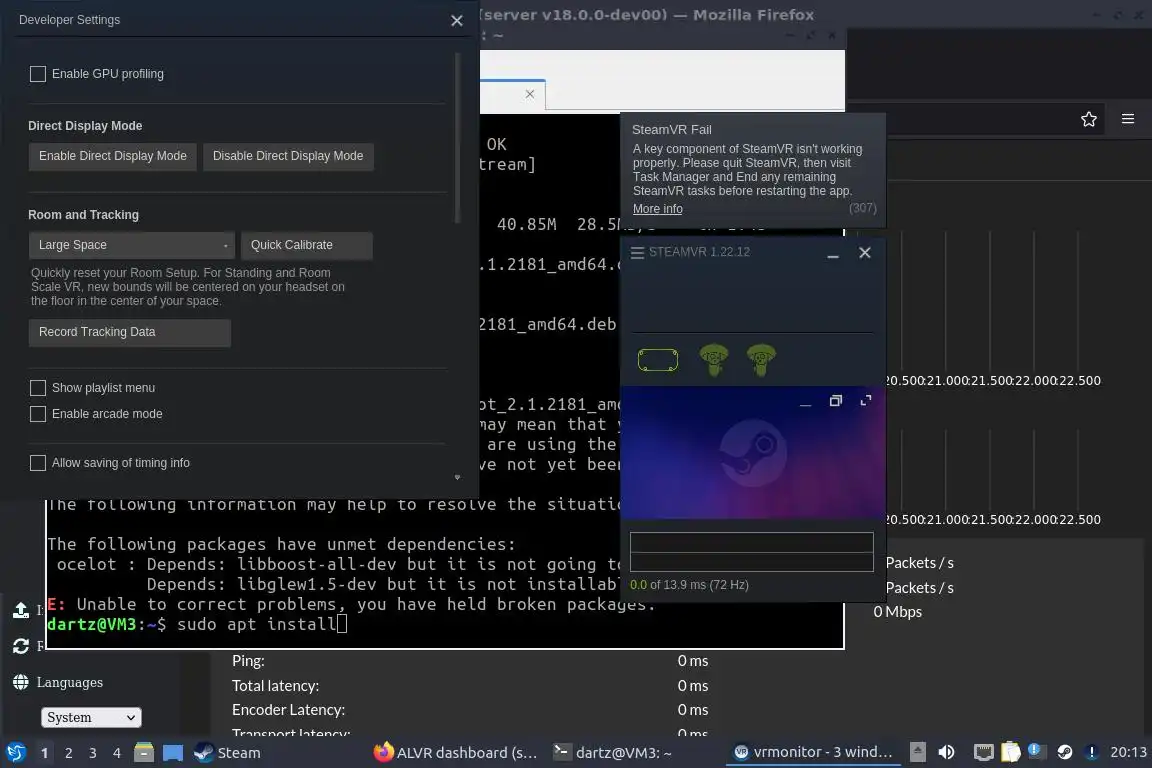1152x768 pixels.
Task: Click the Steam icon in the system tray
Action: tap(1065, 752)
